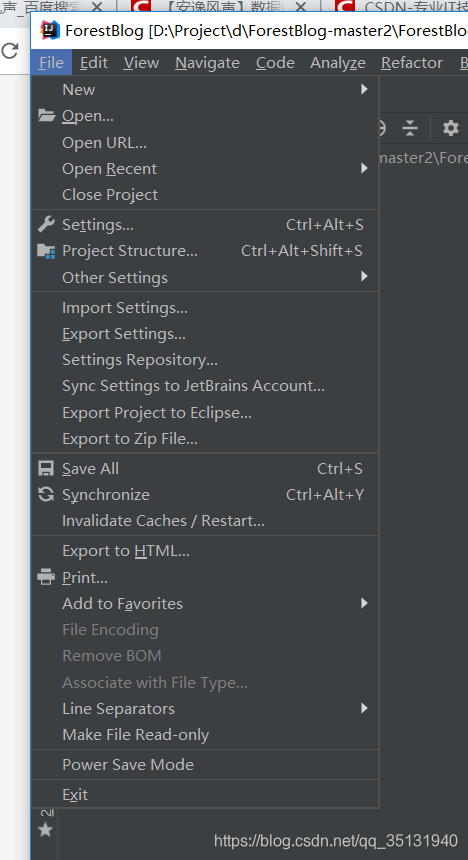The image size is (468, 860).
Task: Click the Favorites star icon in sidebar
Action: 46,830
